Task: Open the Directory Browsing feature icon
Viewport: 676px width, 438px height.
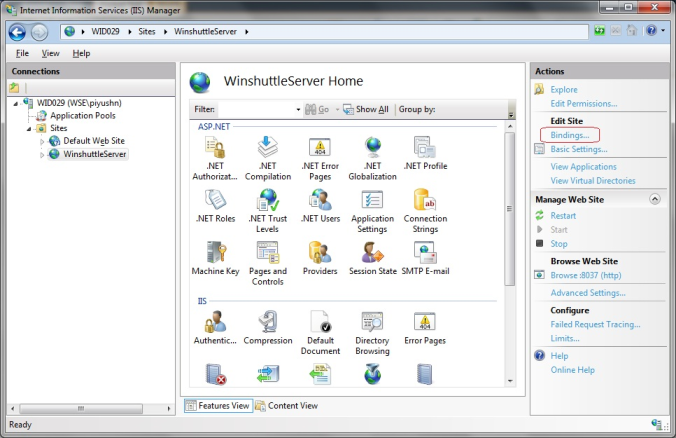Action: tap(372, 332)
